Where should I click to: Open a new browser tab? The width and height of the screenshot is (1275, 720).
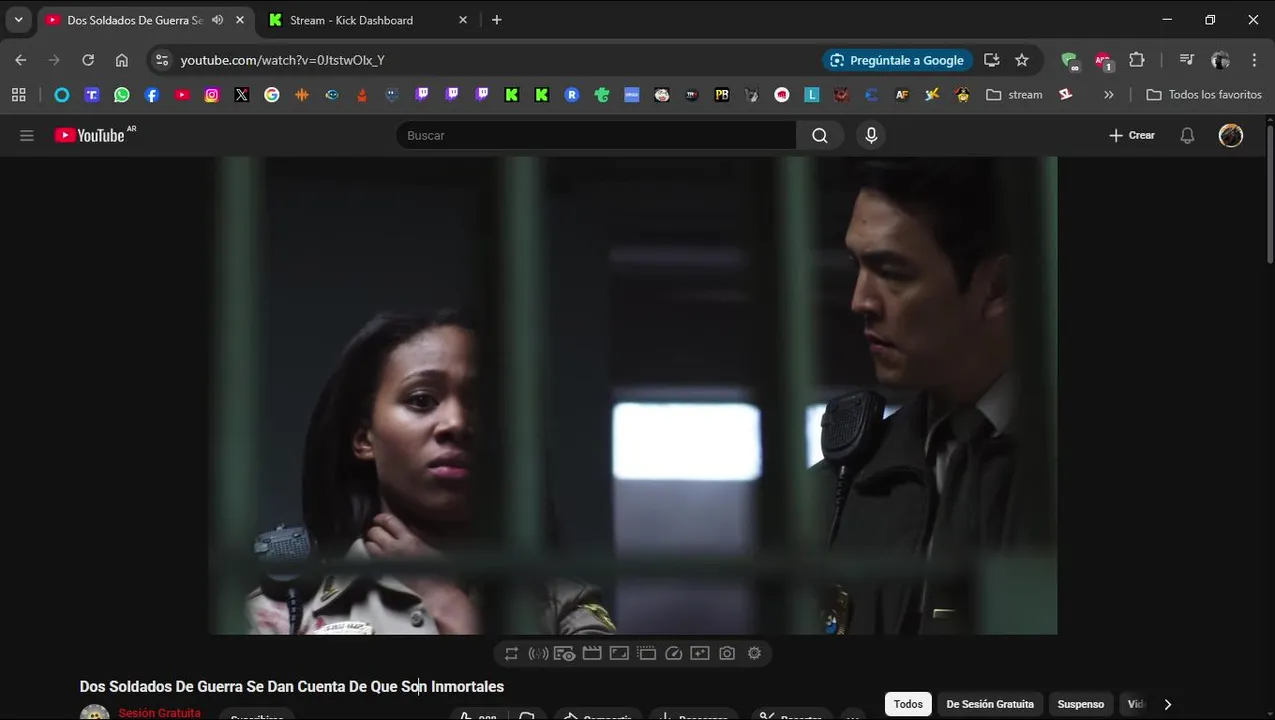click(x=497, y=20)
